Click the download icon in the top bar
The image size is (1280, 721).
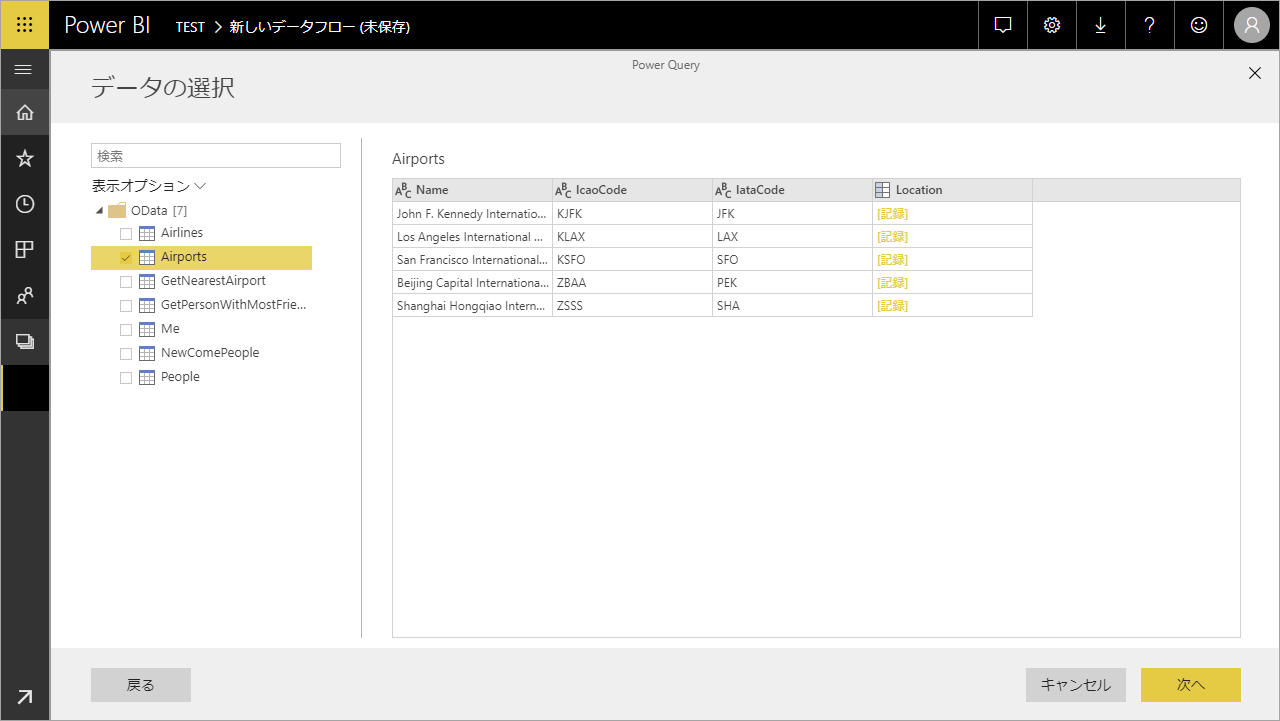tap(1100, 25)
